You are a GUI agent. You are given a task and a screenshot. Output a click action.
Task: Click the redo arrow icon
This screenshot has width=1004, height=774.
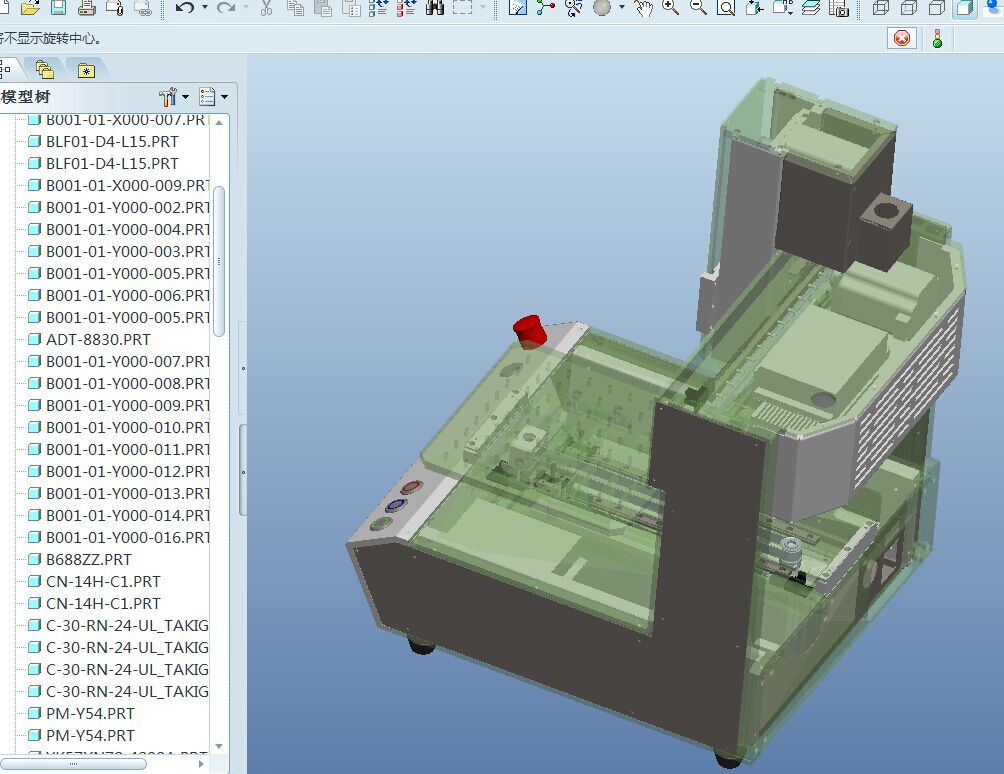point(225,7)
